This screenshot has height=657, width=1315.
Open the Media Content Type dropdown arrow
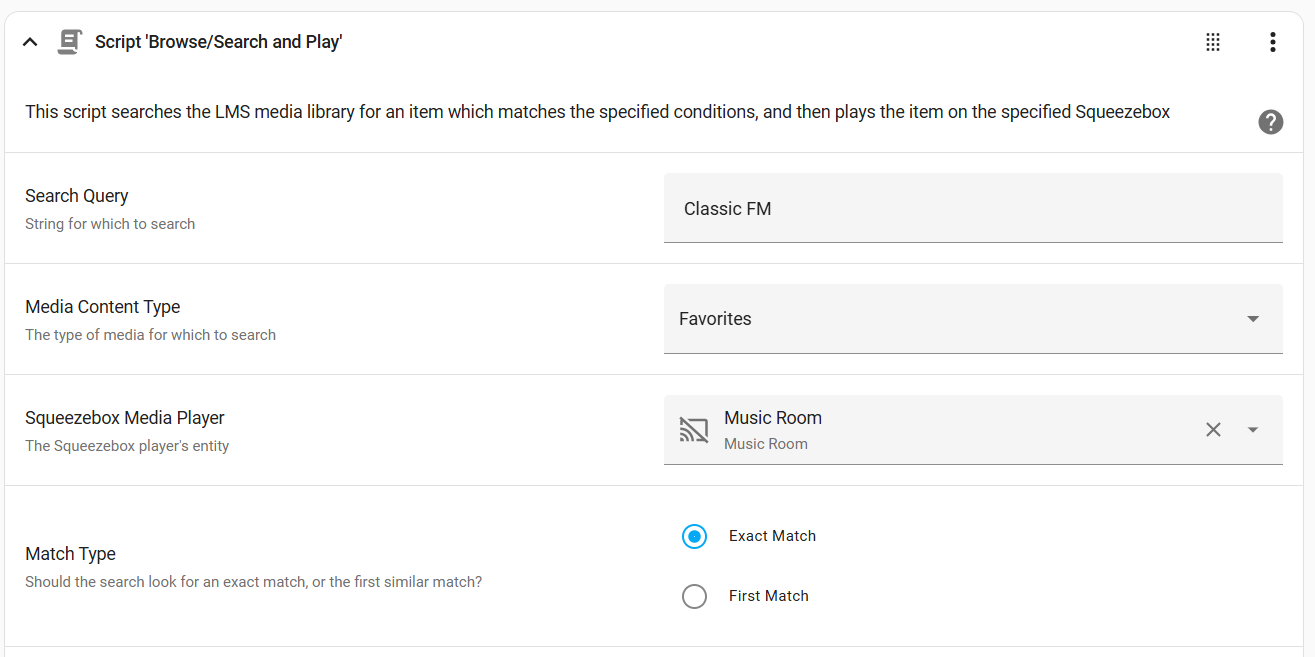[x=1253, y=319]
